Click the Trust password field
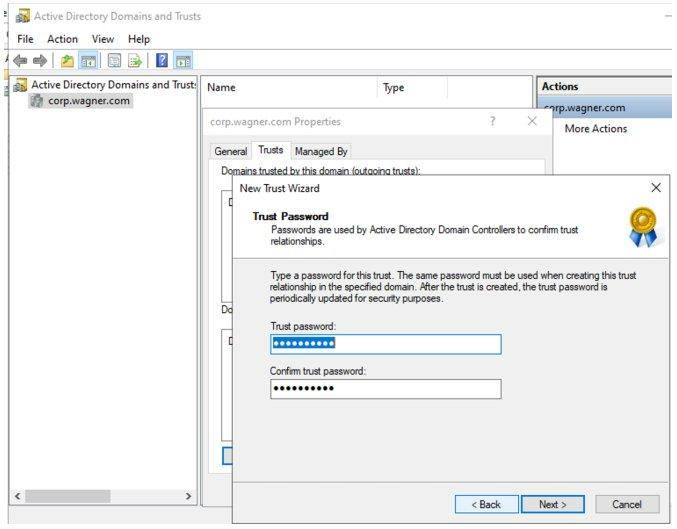Viewport: 677px width, 529px height. click(x=385, y=344)
